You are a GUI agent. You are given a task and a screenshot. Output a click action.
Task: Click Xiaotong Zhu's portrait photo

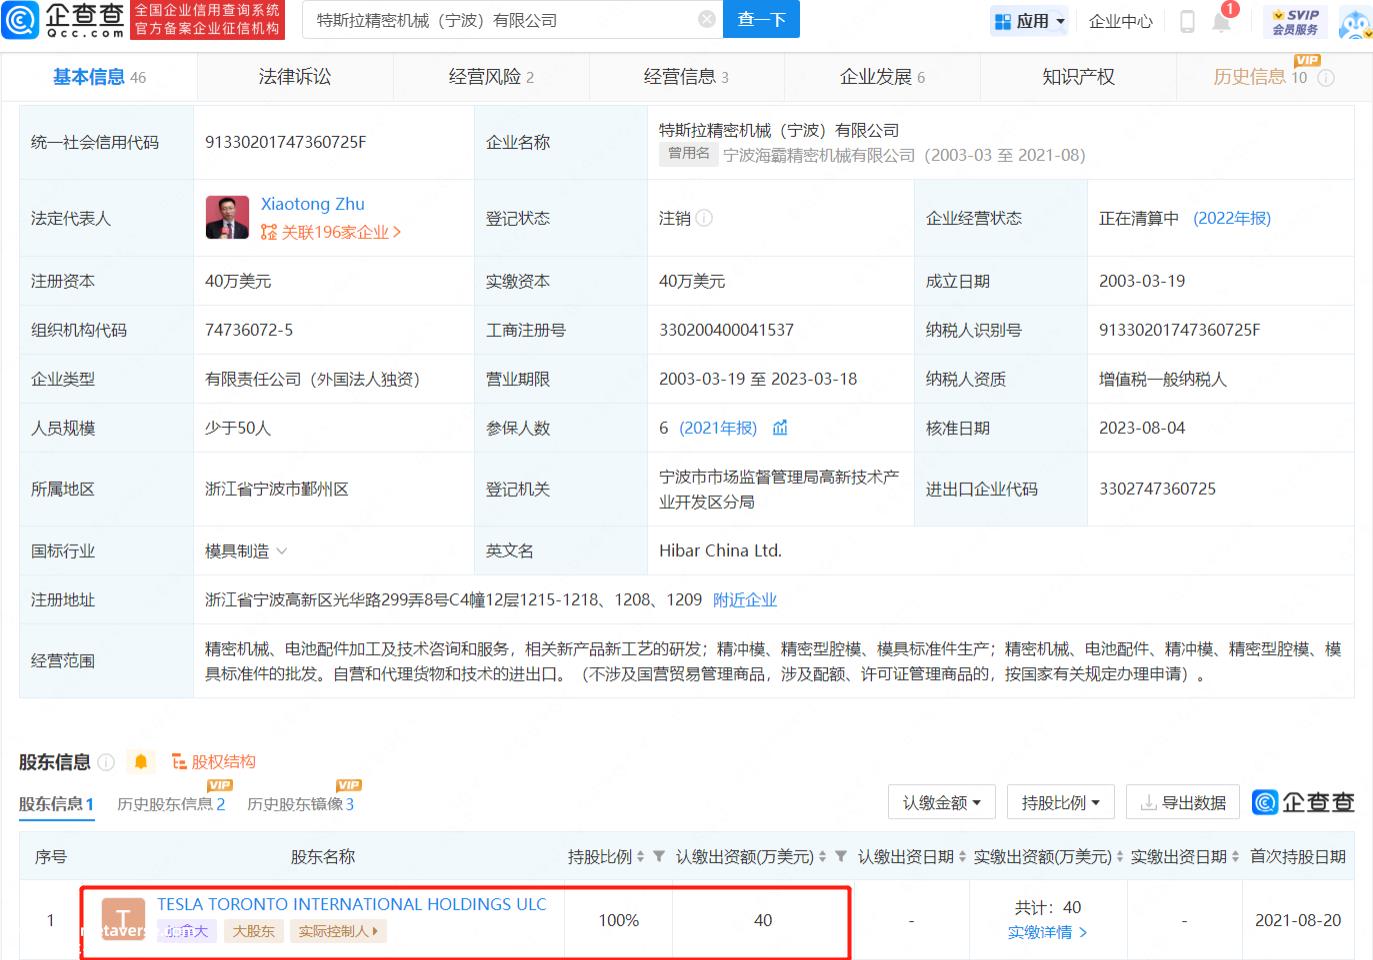click(x=227, y=217)
